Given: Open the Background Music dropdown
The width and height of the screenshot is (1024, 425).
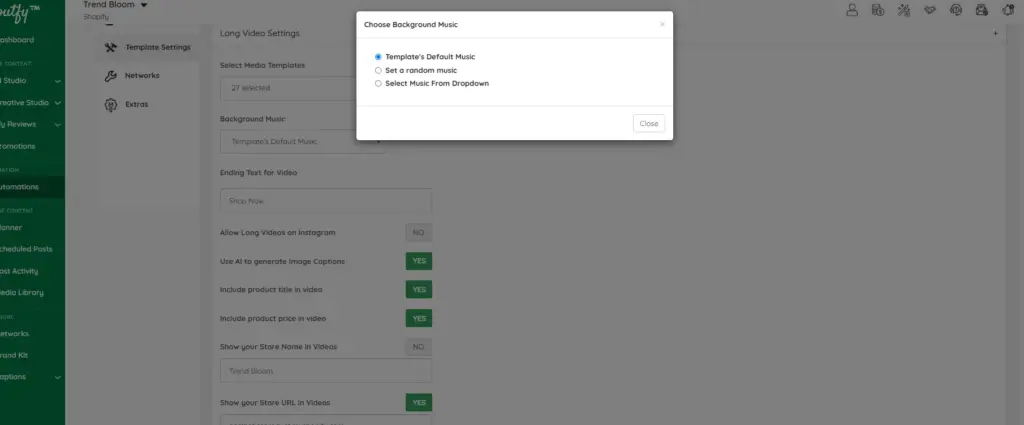Looking at the screenshot, I should pyautogui.click(x=303, y=142).
